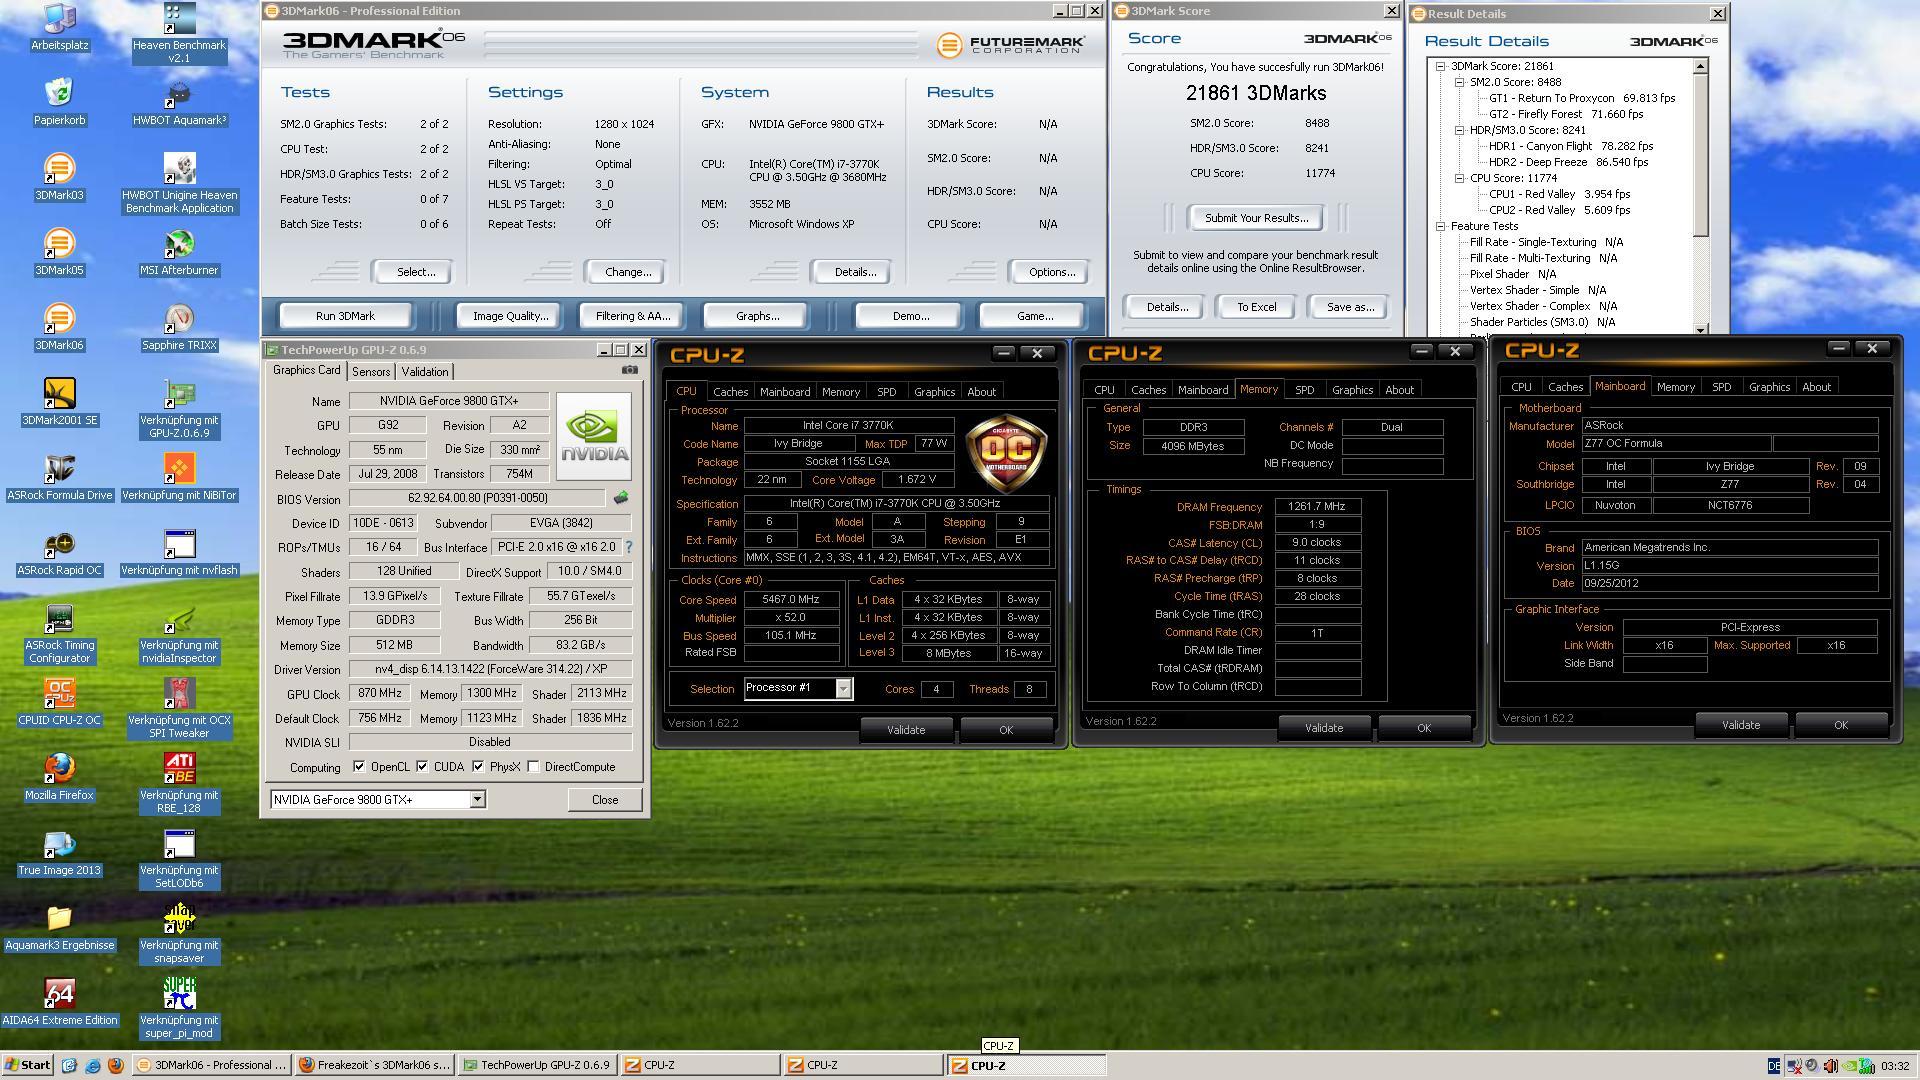Image resolution: width=1920 pixels, height=1080 pixels.
Task: Switch to TechPowerUp GPU-Z taskbar button
Action: click(536, 1065)
